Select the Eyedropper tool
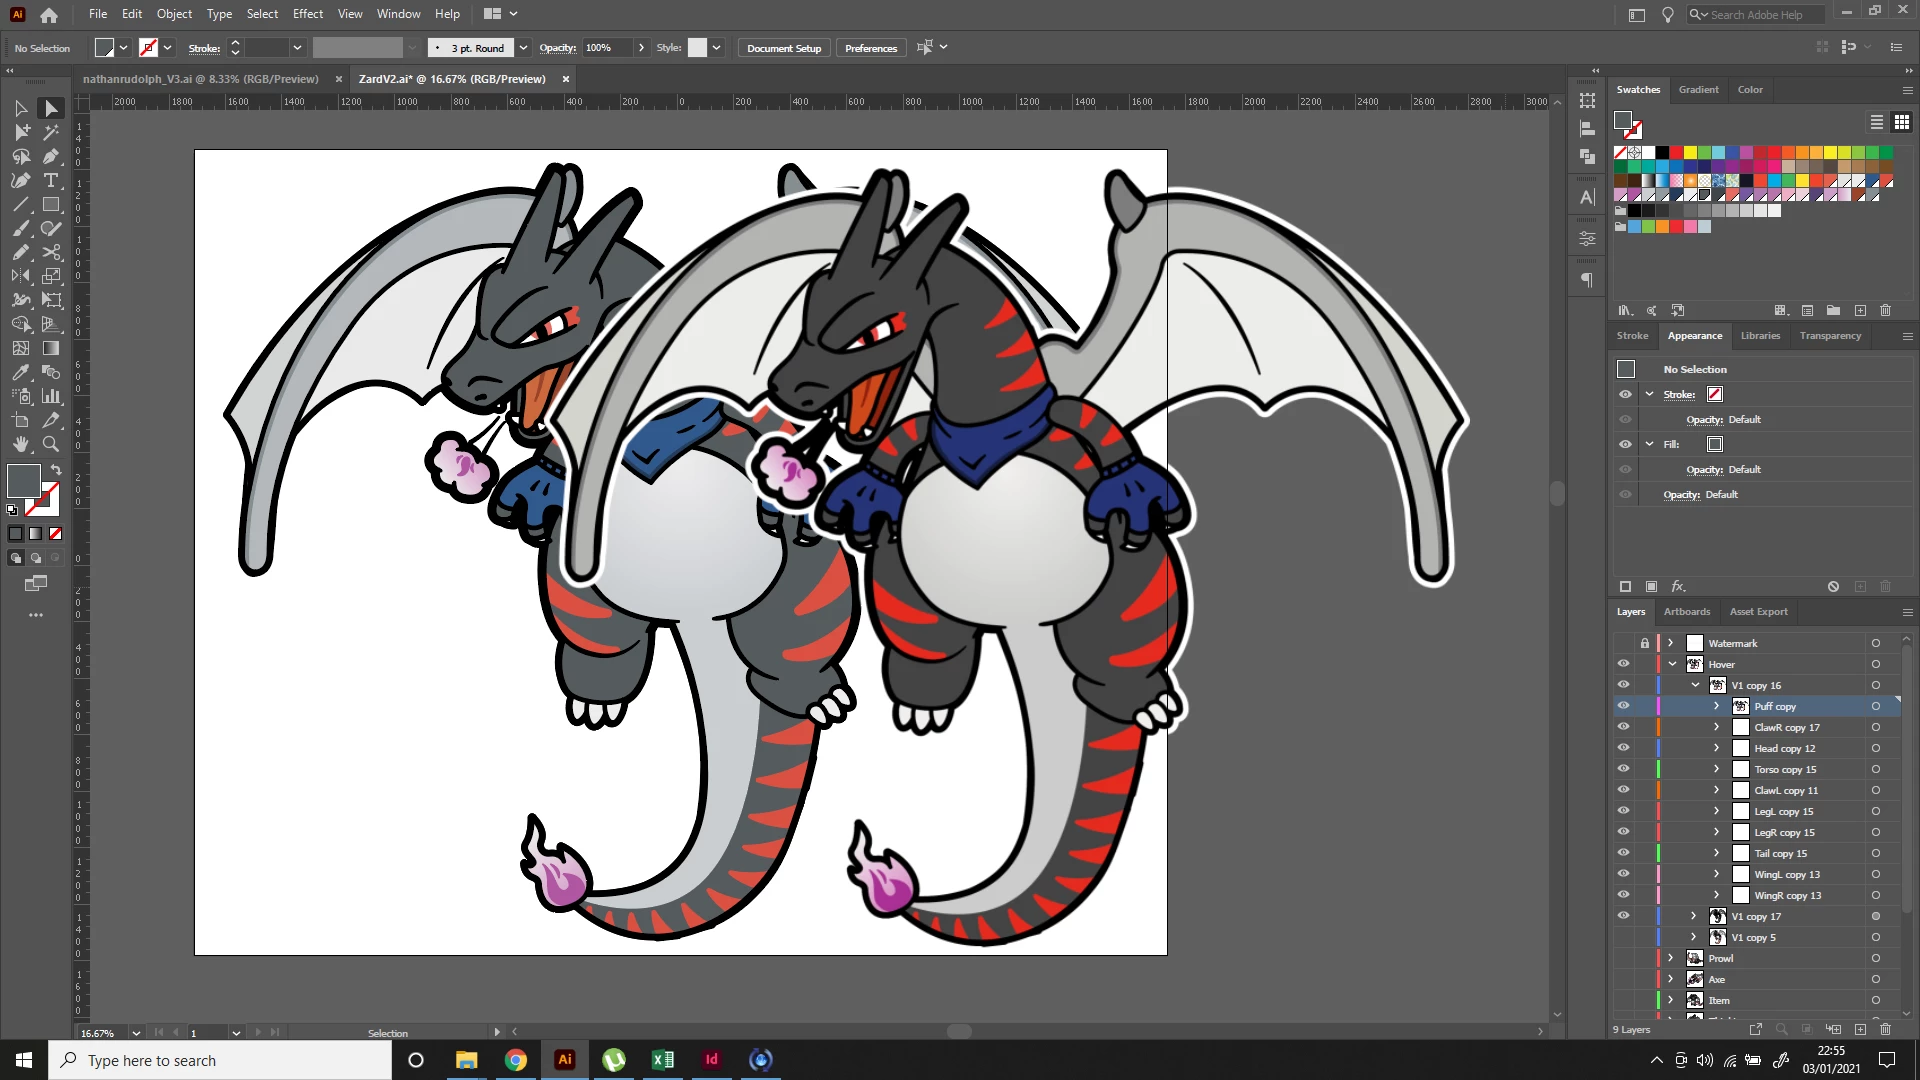Image resolution: width=1920 pixels, height=1080 pixels. [x=21, y=372]
